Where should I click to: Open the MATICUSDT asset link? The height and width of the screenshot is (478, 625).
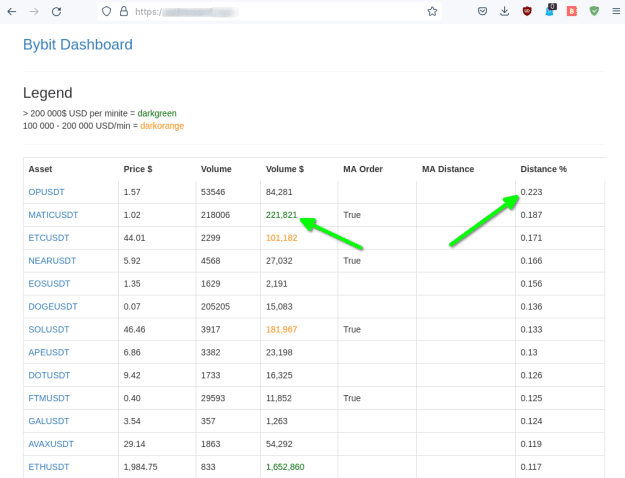[53, 215]
